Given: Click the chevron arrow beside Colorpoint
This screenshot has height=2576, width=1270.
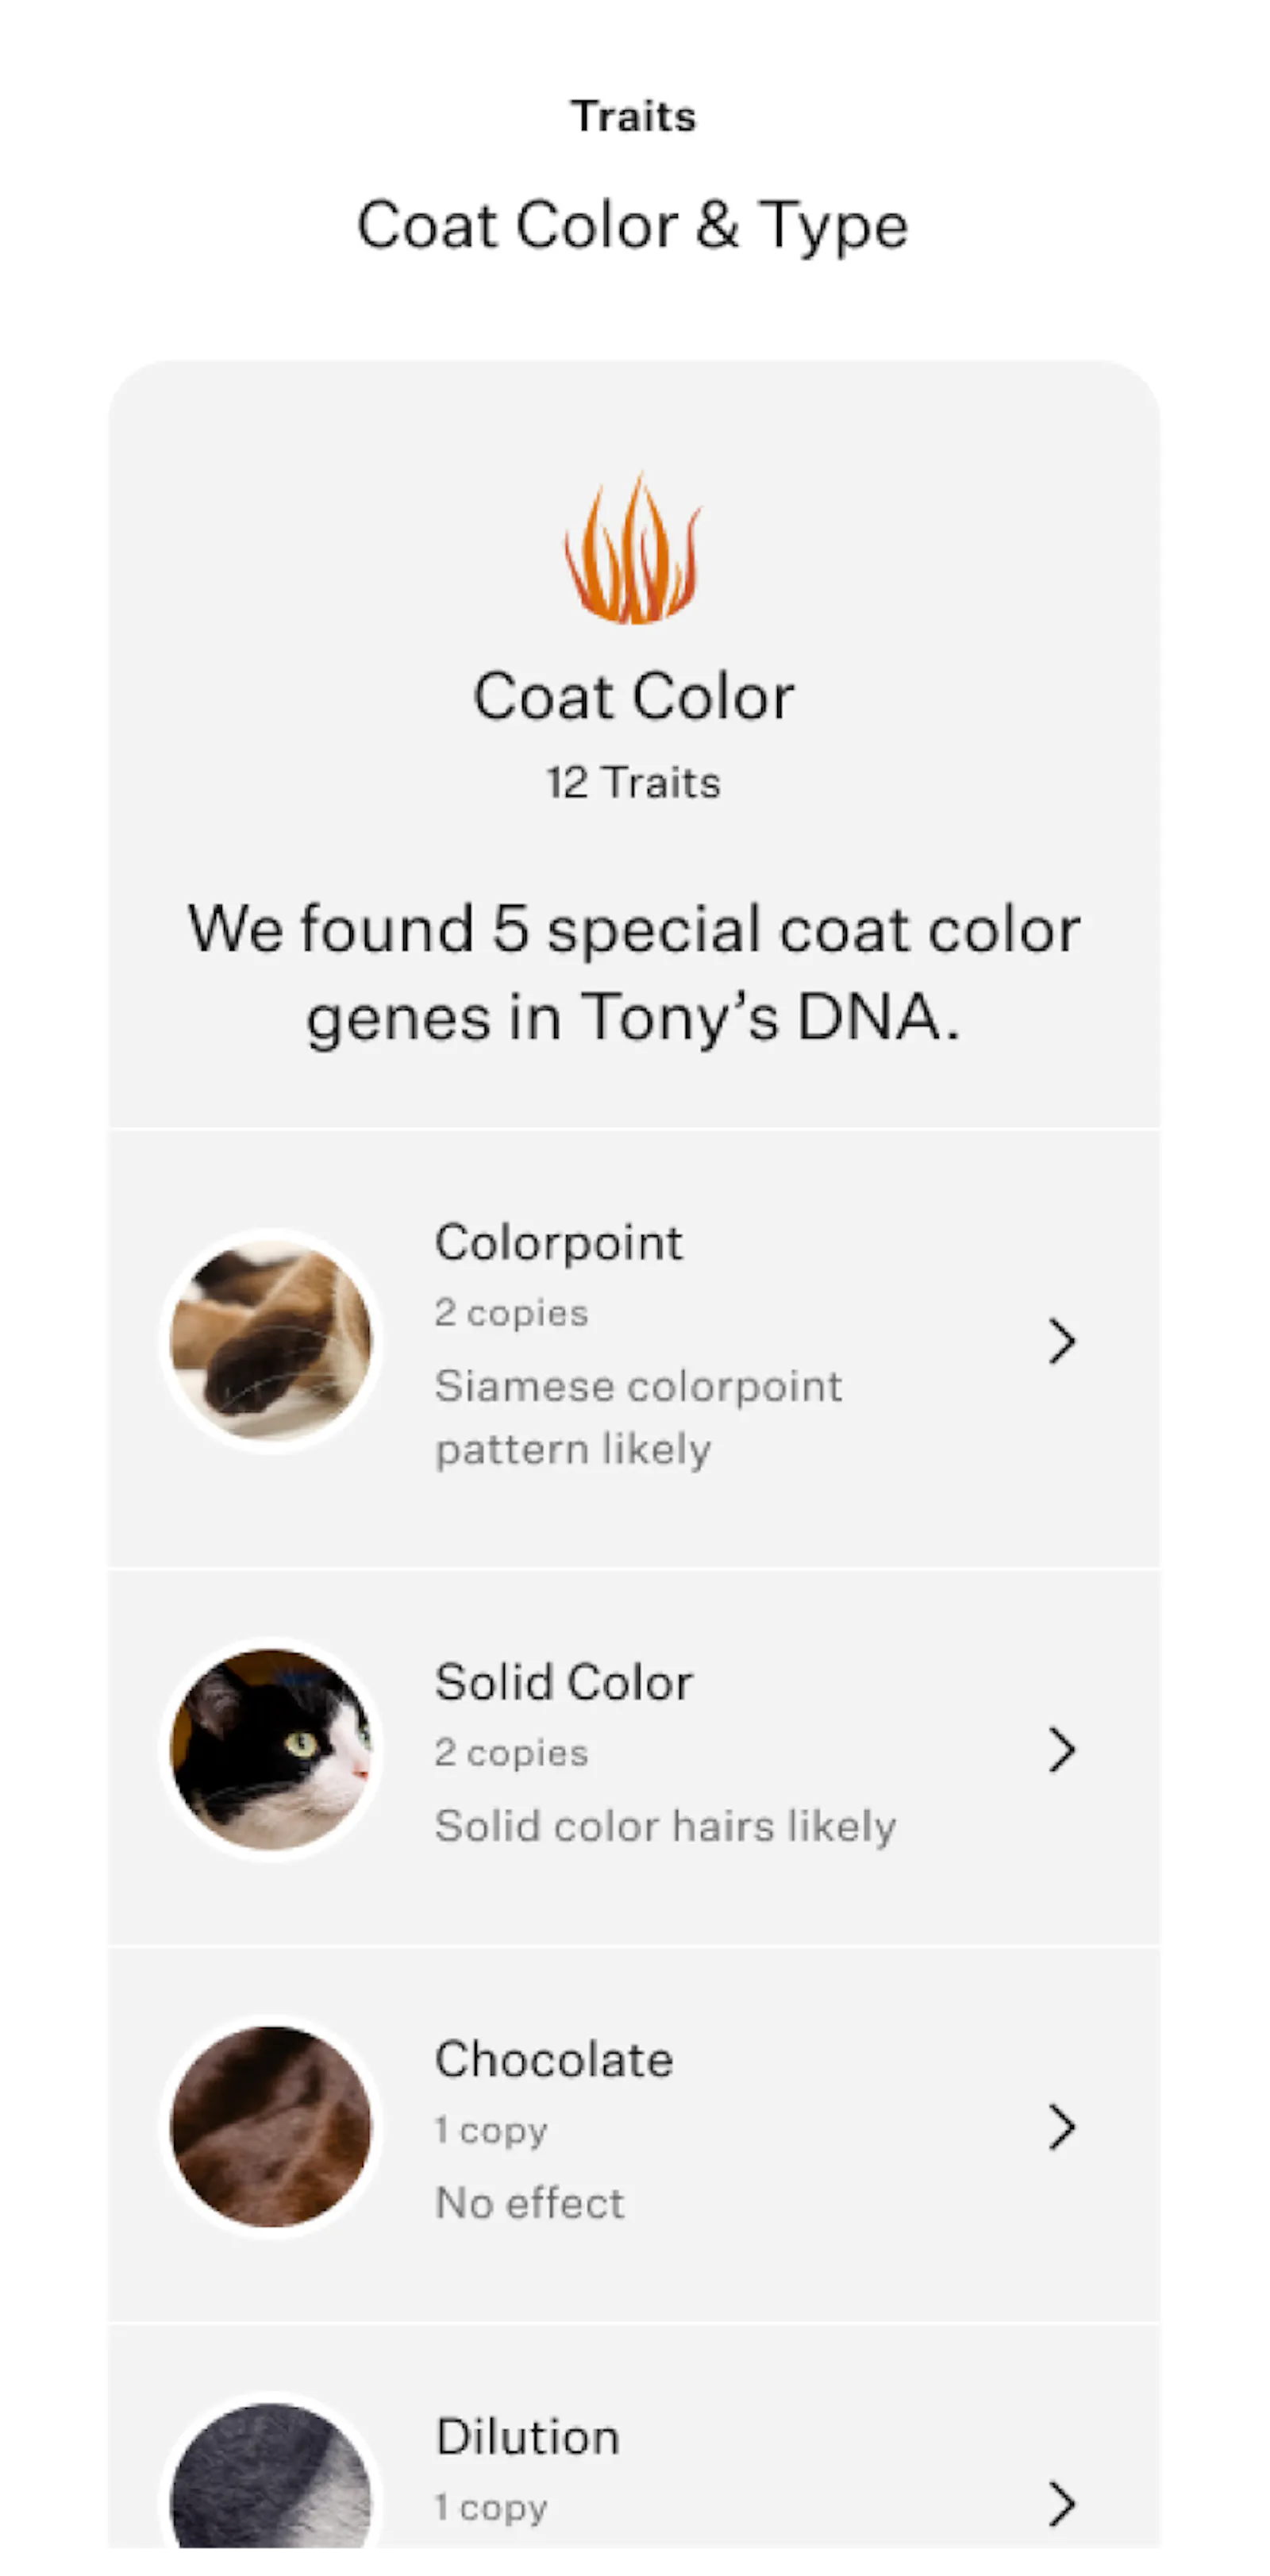Looking at the screenshot, I should point(1061,1342).
